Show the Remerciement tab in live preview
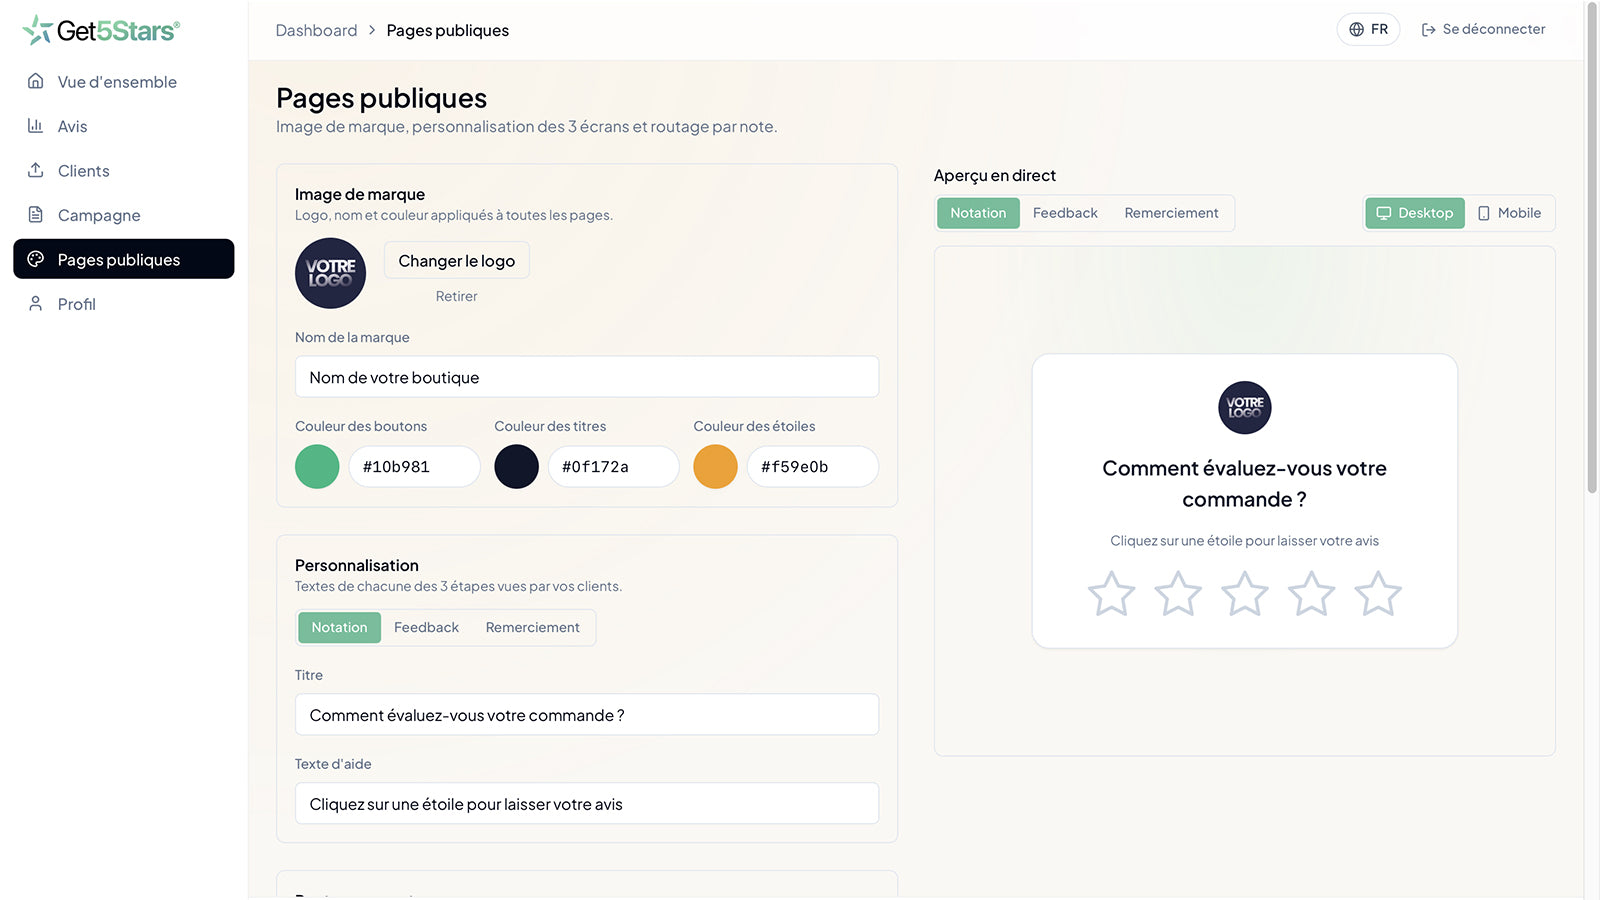The image size is (1600, 900). pyautogui.click(x=1171, y=213)
